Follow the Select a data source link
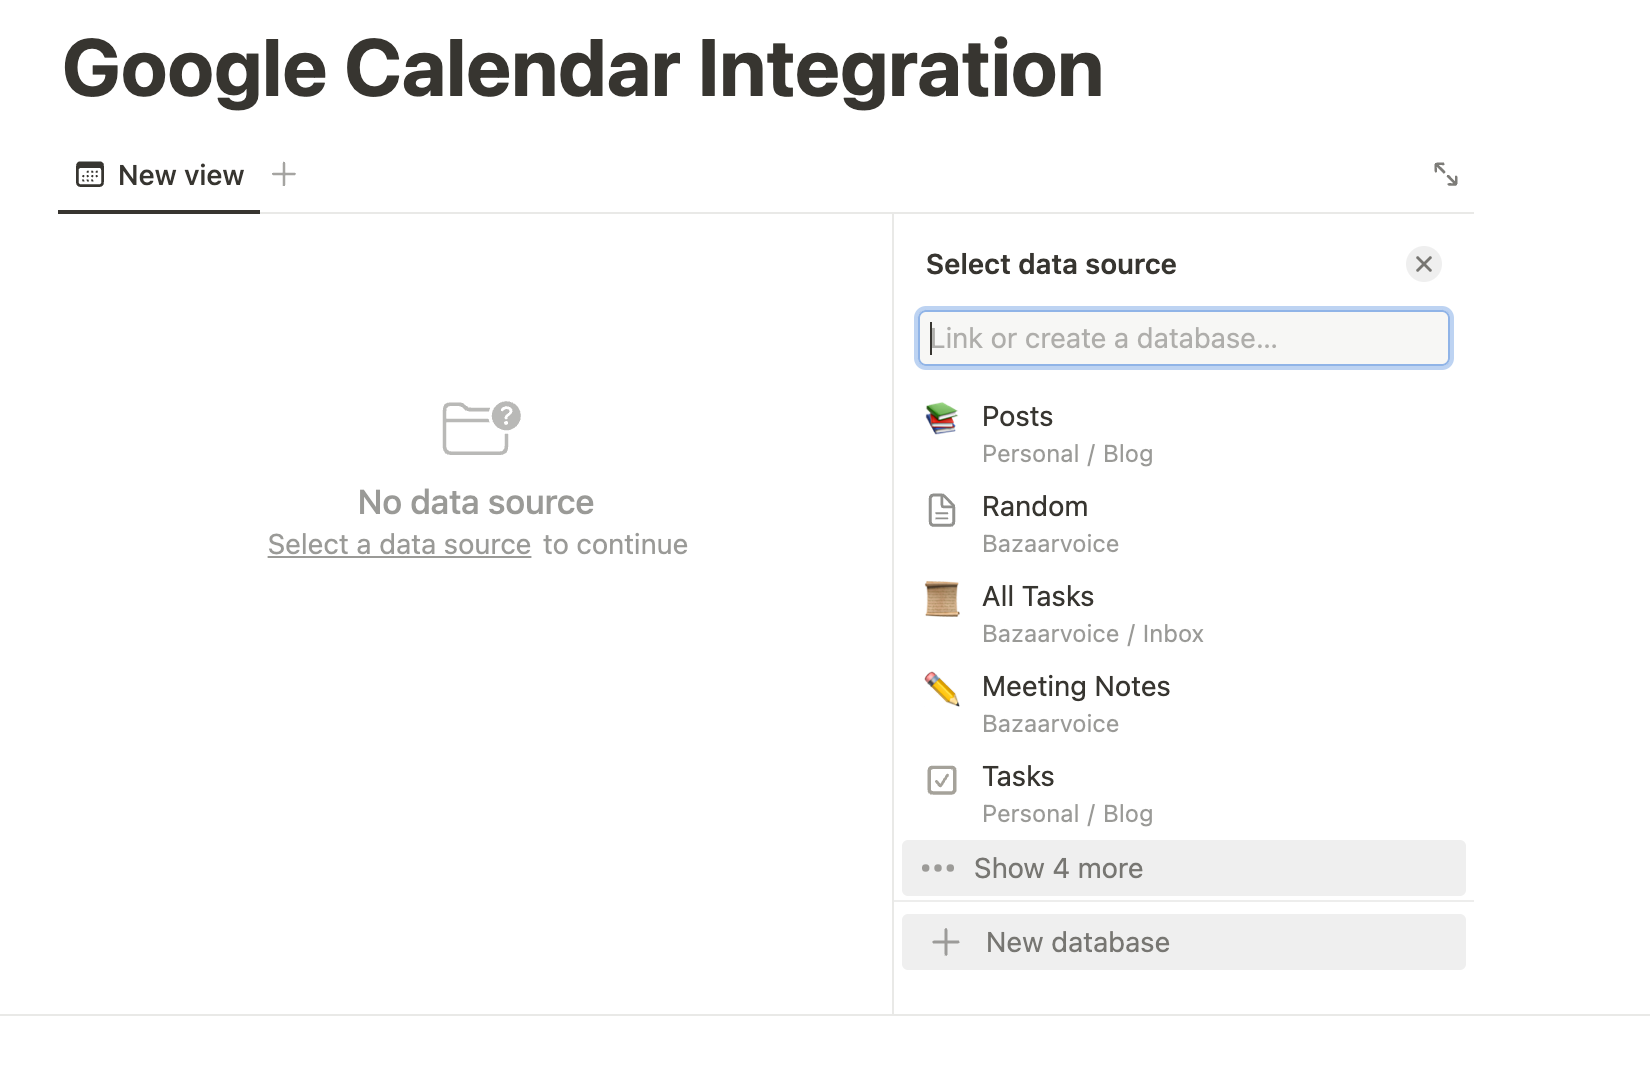 (399, 545)
